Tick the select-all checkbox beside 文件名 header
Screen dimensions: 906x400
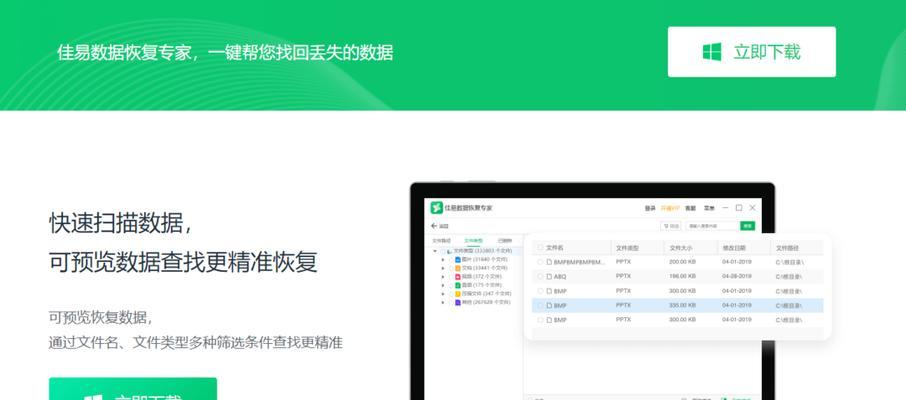pos(540,247)
